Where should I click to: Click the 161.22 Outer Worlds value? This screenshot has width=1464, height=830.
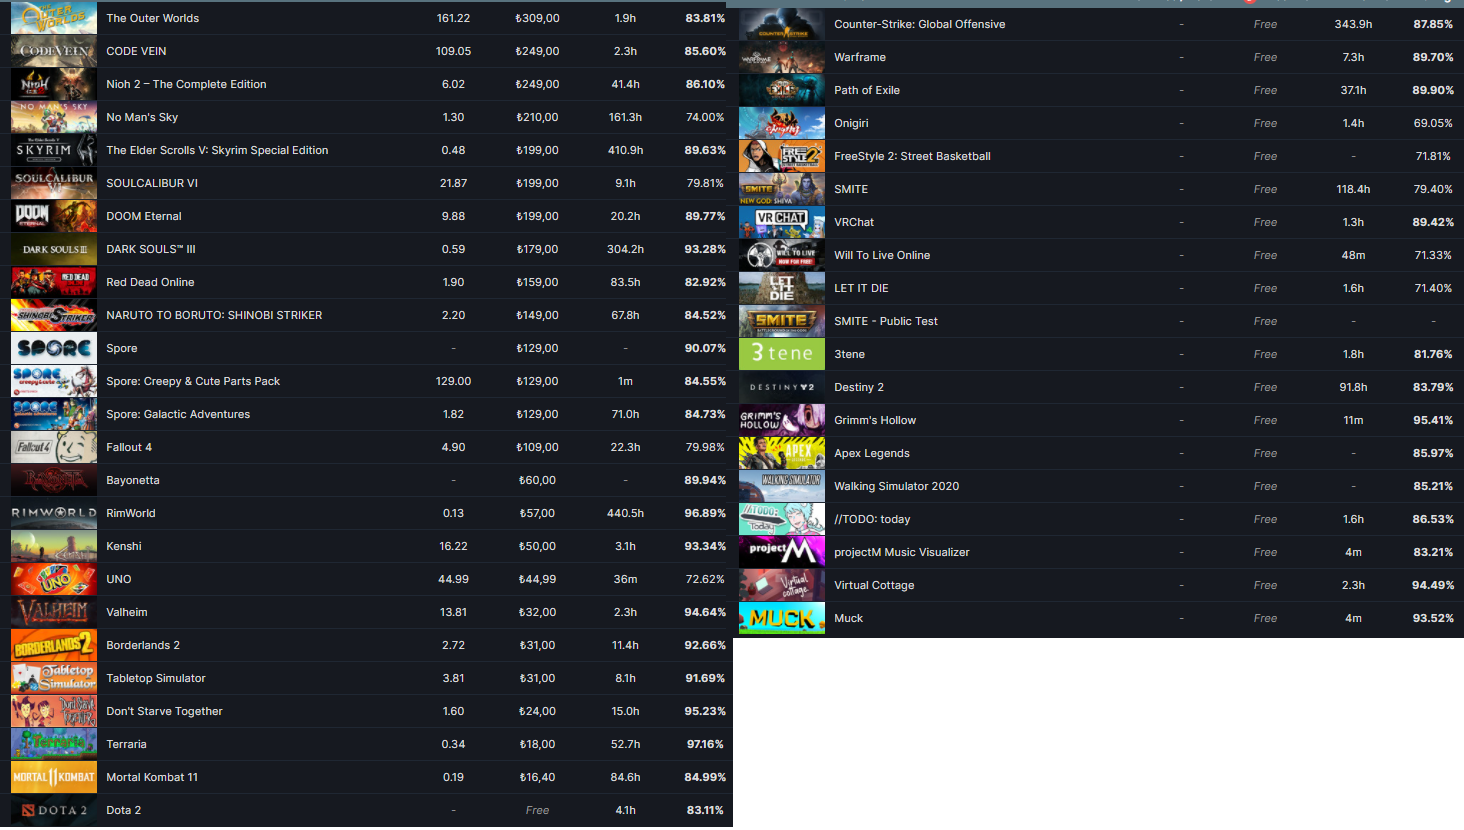(x=453, y=18)
